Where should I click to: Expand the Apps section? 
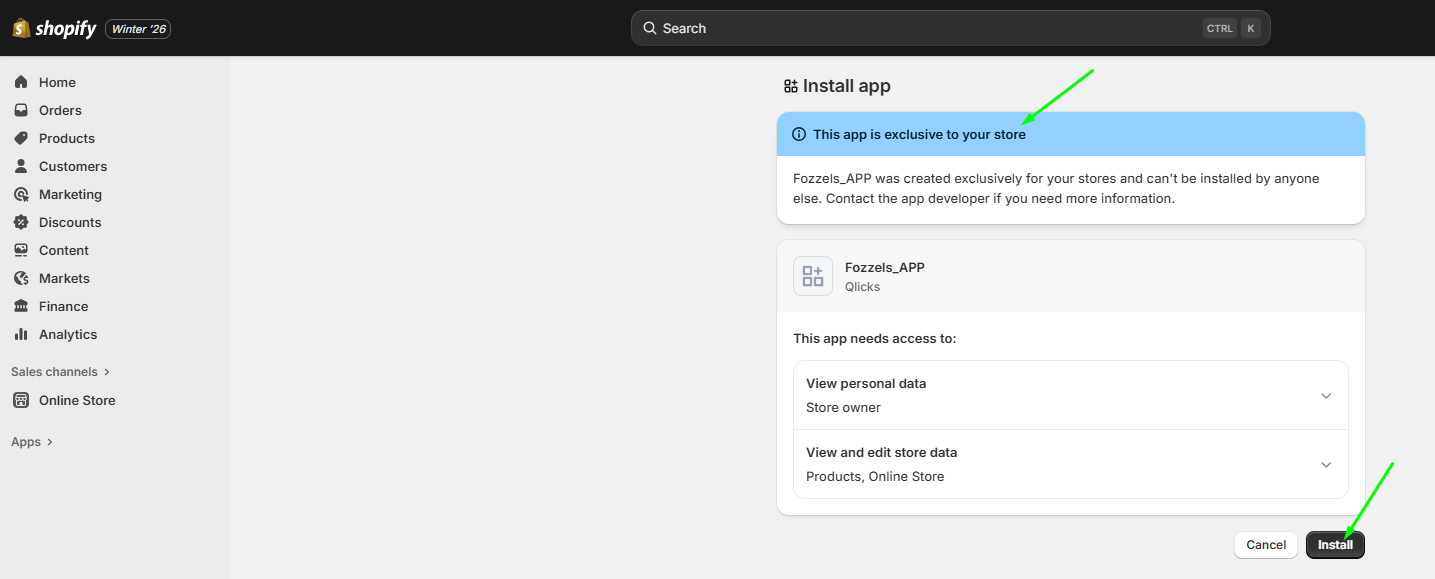pyautogui.click(x=32, y=442)
